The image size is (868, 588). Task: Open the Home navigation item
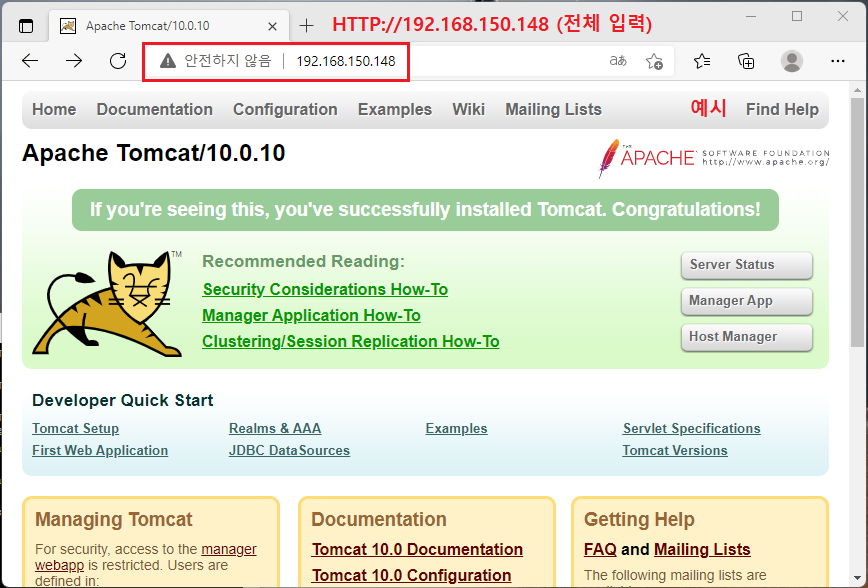point(54,110)
